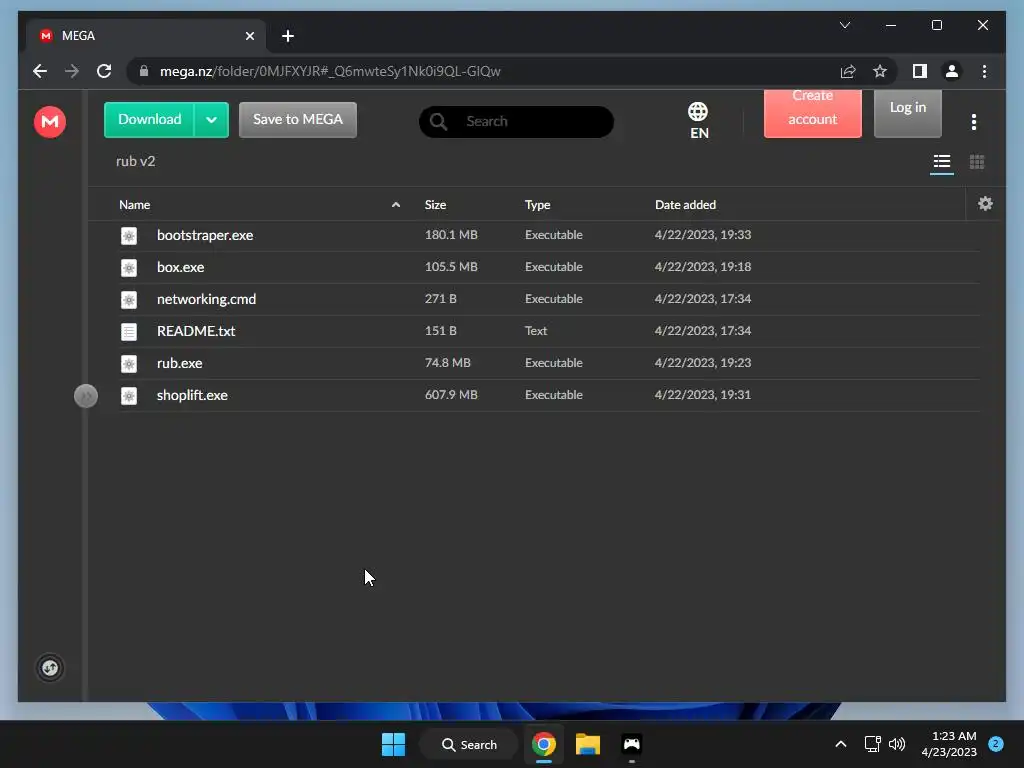
Task: Click the Log in button
Action: coord(907,113)
